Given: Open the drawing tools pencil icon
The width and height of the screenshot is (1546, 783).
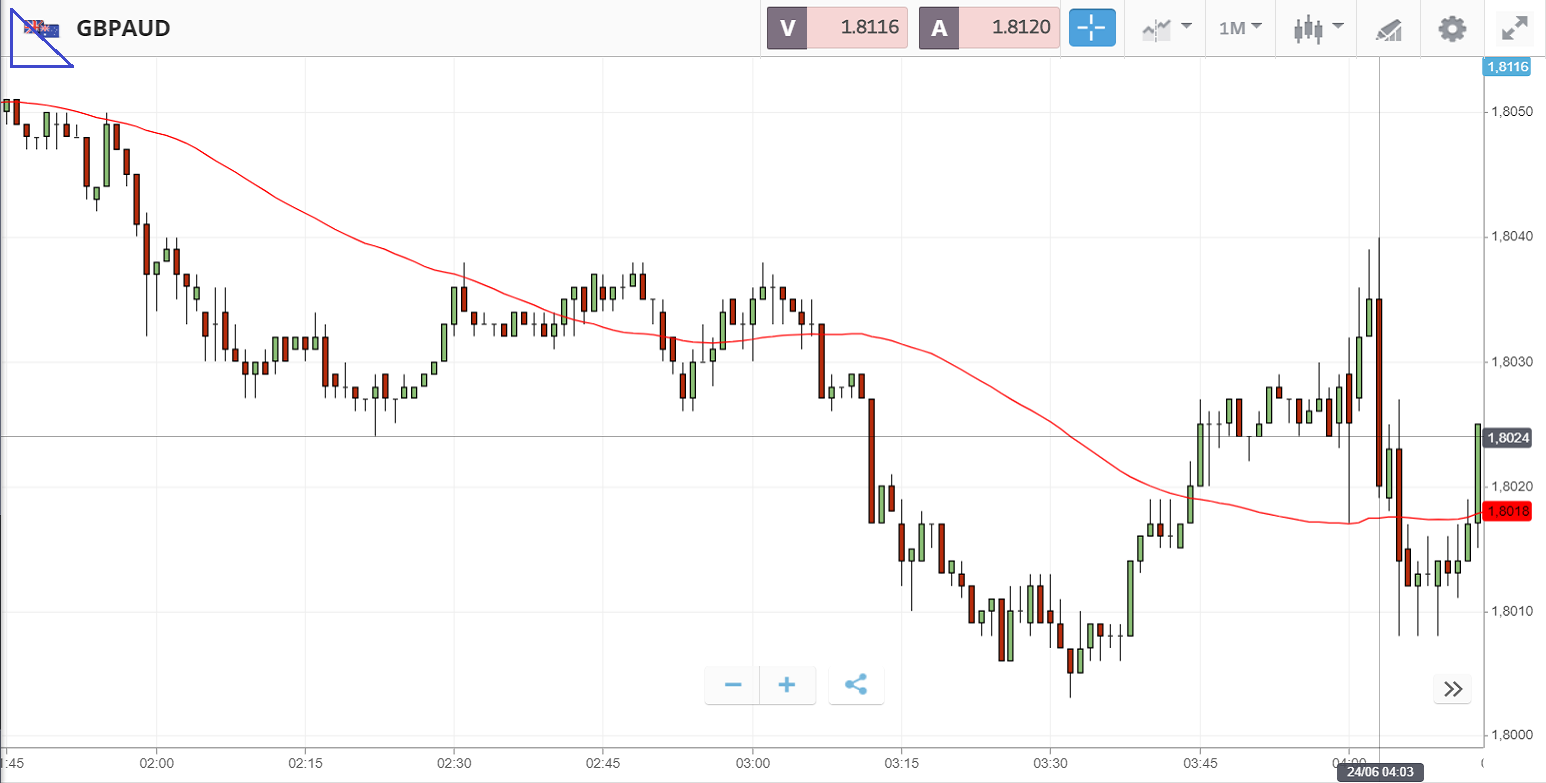Looking at the screenshot, I should [x=1389, y=28].
